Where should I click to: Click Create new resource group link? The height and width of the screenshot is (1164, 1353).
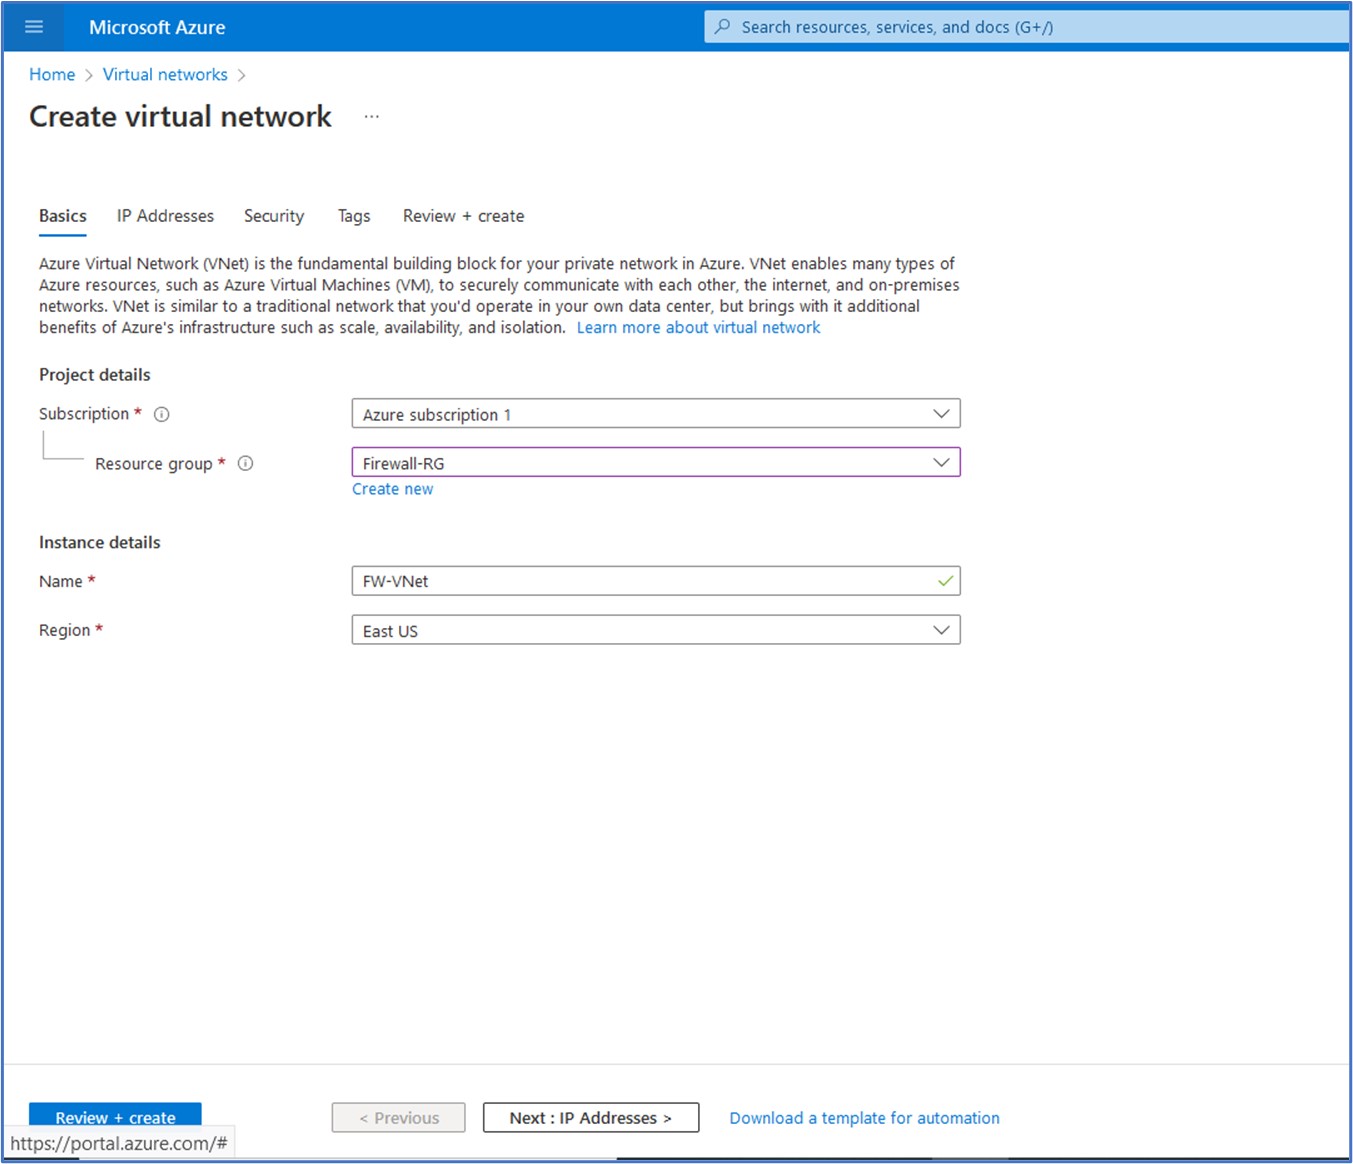[392, 489]
